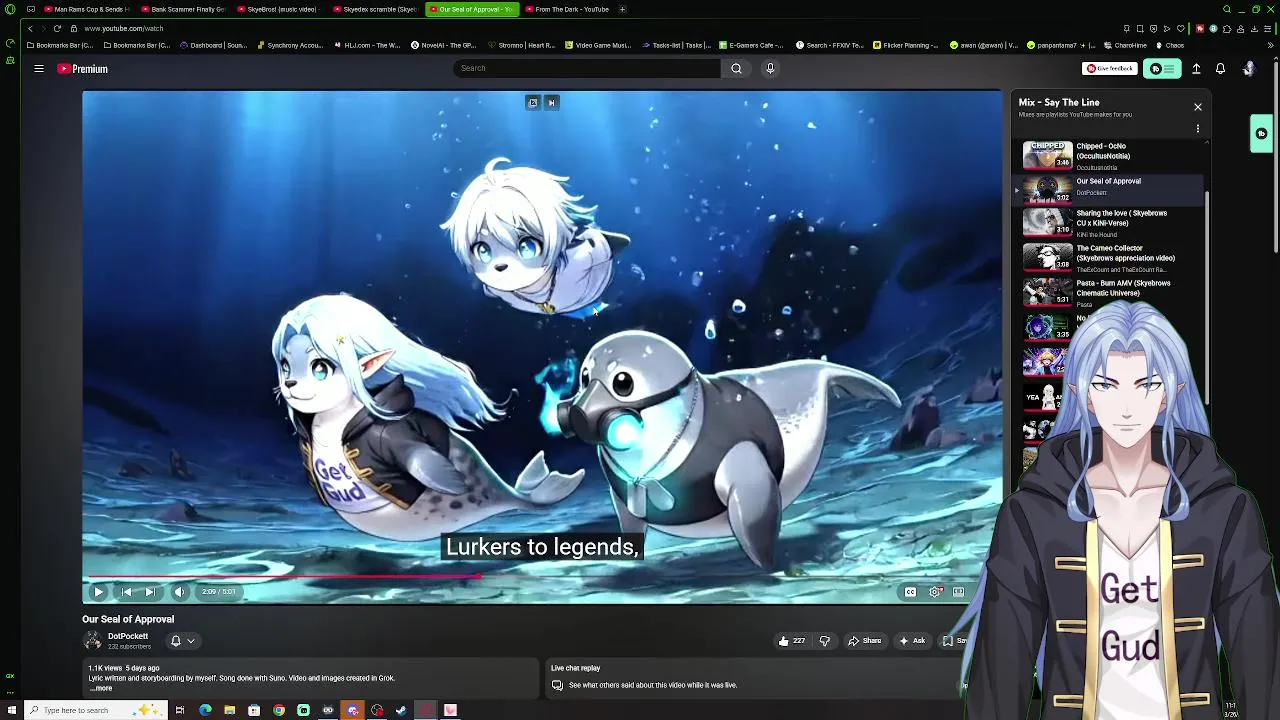Open the Create upload icon in YouTube header
The width and height of the screenshot is (1280, 720).
coord(1196,69)
